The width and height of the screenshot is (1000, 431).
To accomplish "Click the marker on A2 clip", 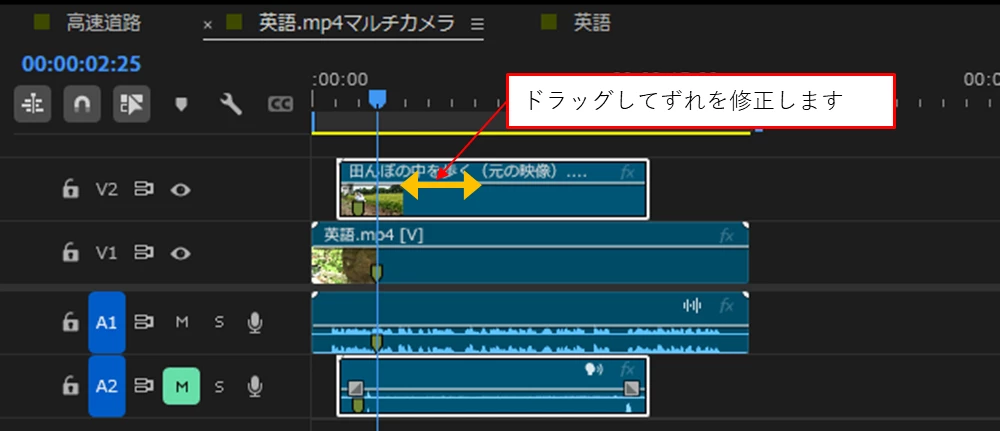I will coord(358,405).
